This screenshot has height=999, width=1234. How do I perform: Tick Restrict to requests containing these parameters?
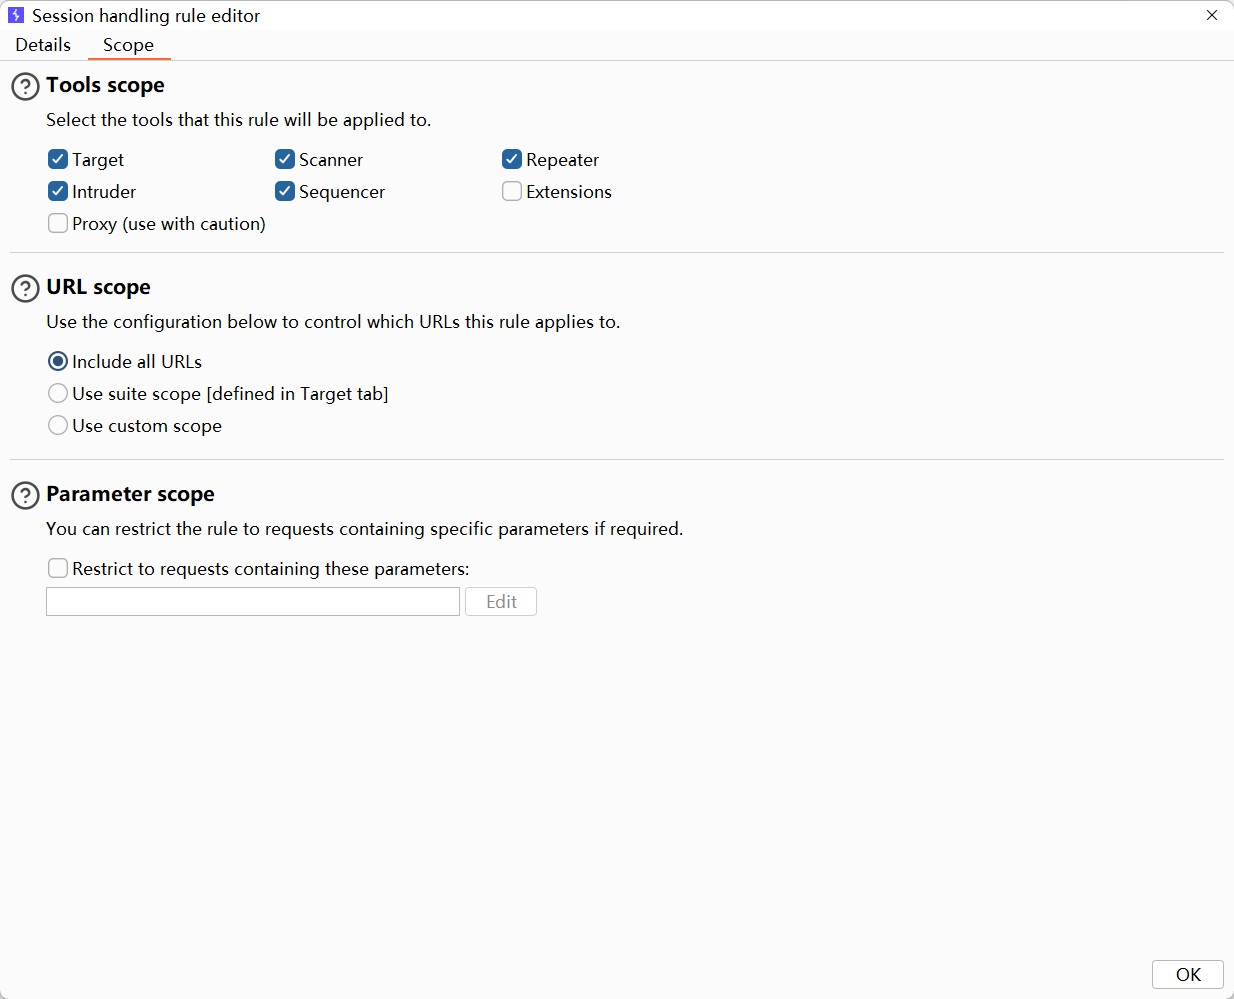(58, 569)
